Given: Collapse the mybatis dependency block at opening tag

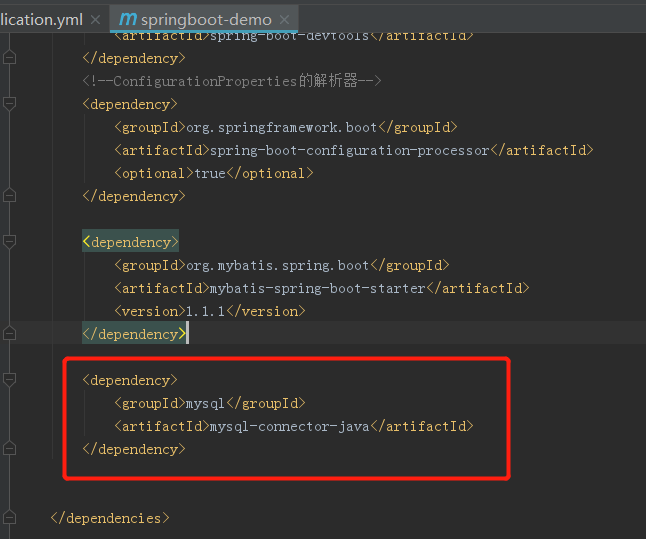Looking at the screenshot, I should [x=10, y=242].
